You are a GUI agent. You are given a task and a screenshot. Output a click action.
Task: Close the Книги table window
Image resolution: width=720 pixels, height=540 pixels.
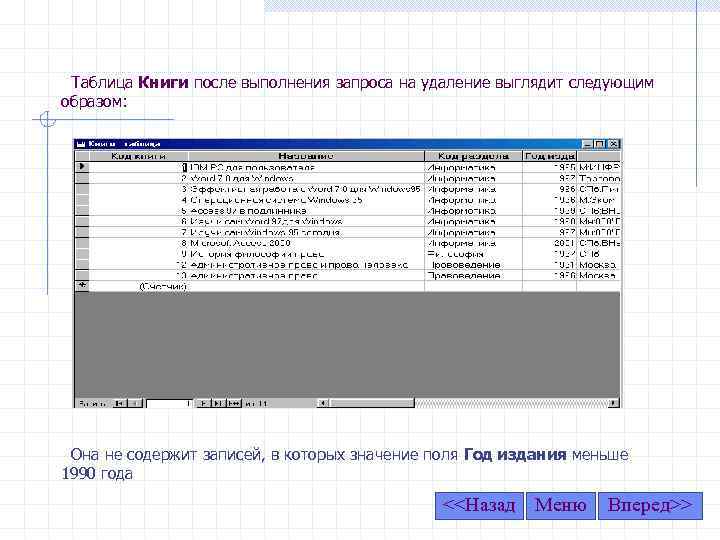[614, 144]
